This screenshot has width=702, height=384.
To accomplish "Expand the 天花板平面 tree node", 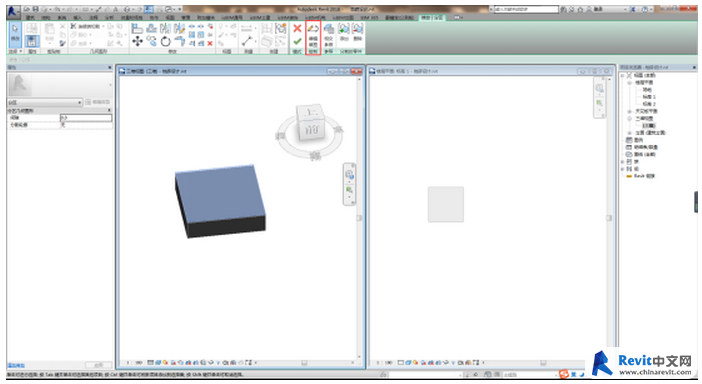I will [629, 111].
